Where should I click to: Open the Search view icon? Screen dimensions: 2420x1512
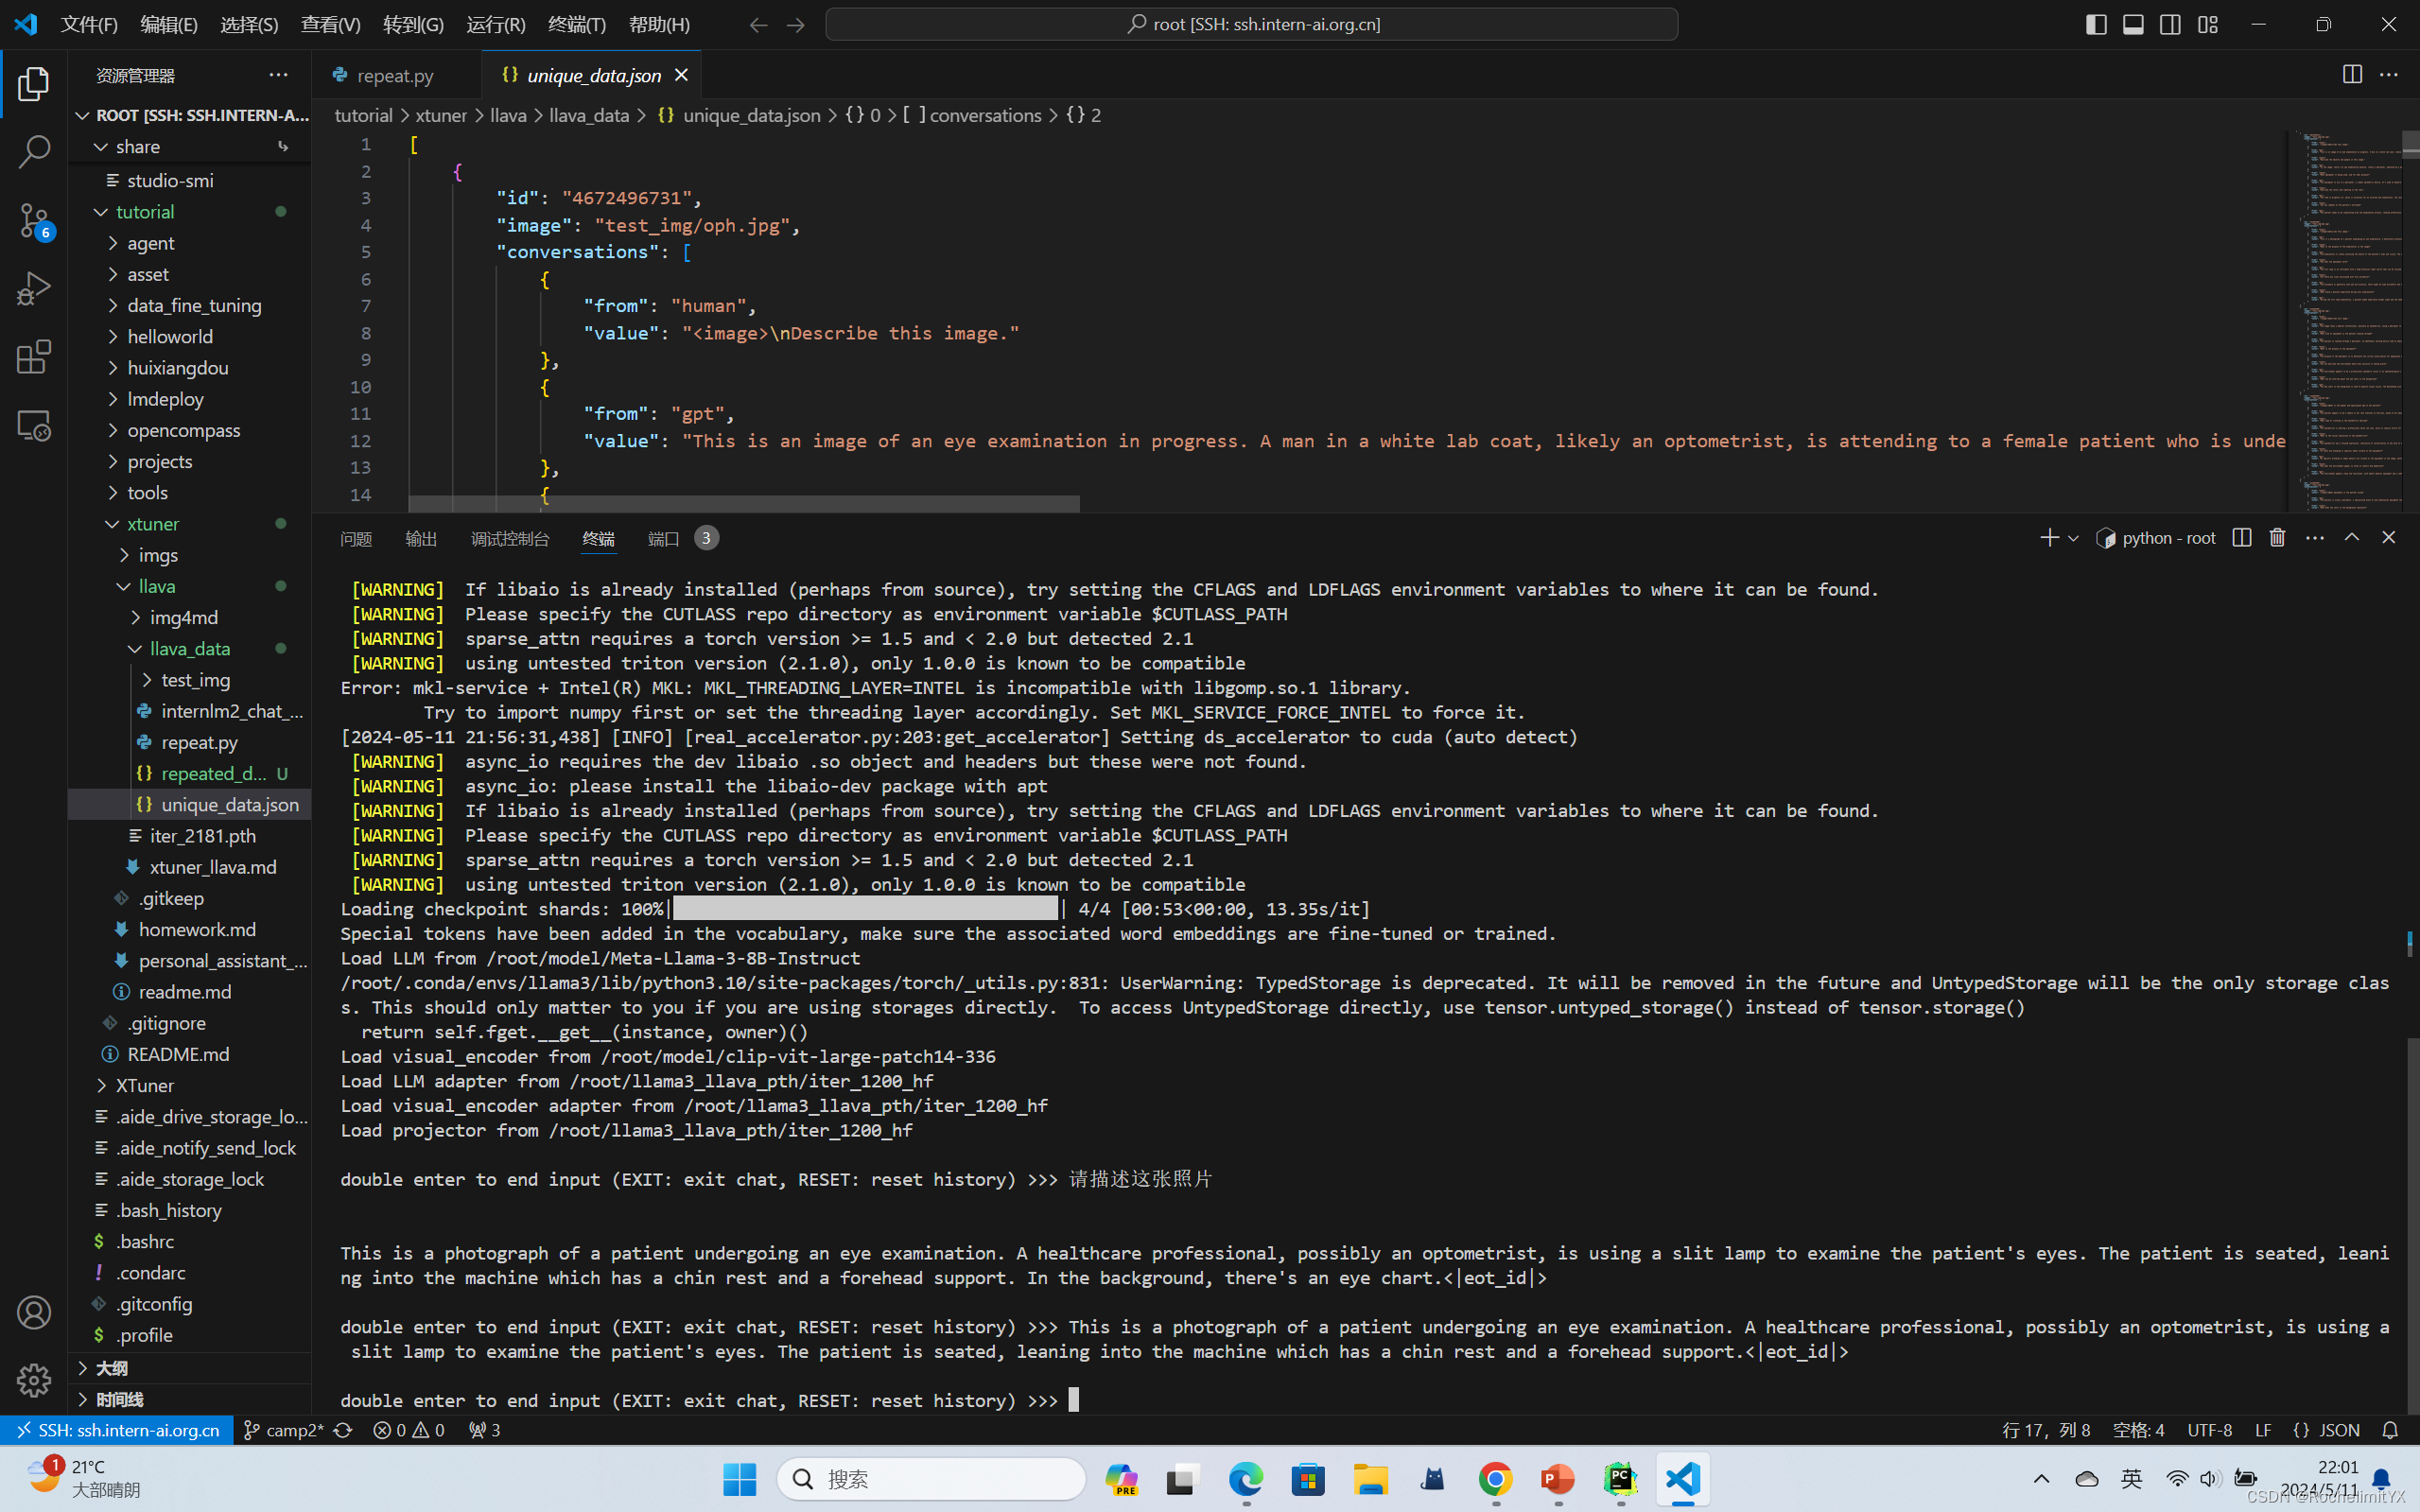34,152
